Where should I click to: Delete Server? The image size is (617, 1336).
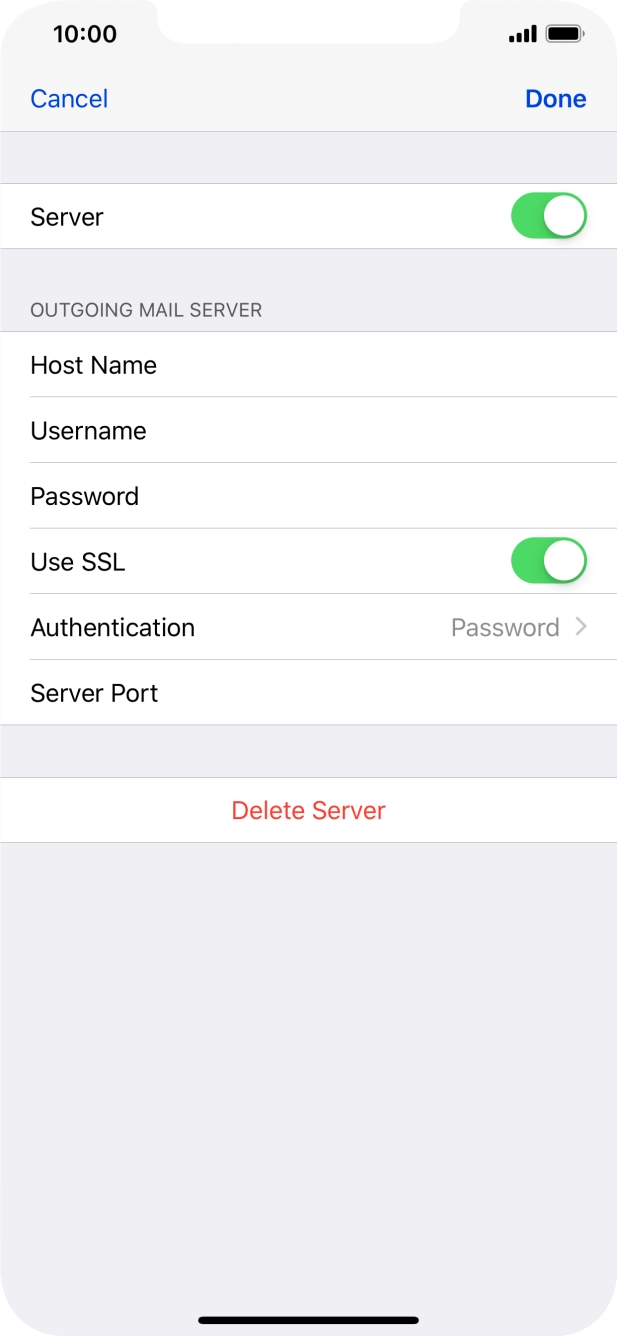pyautogui.click(x=308, y=810)
